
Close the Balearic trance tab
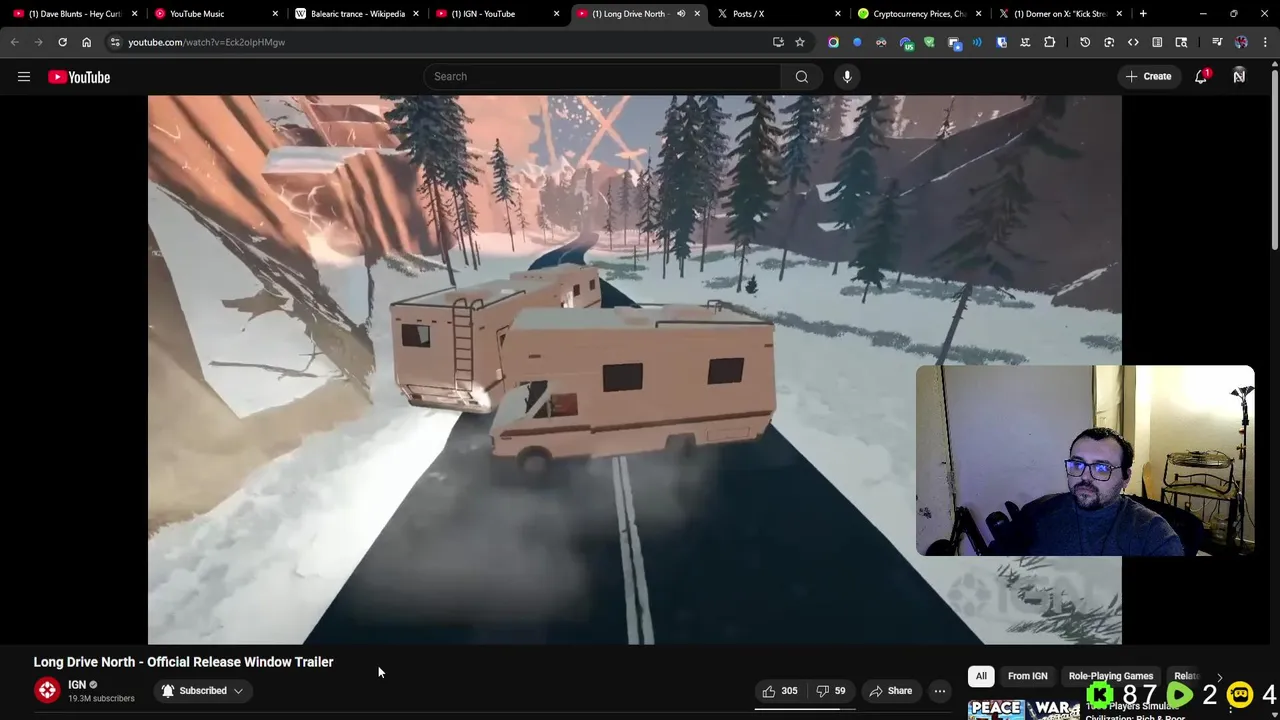point(416,14)
